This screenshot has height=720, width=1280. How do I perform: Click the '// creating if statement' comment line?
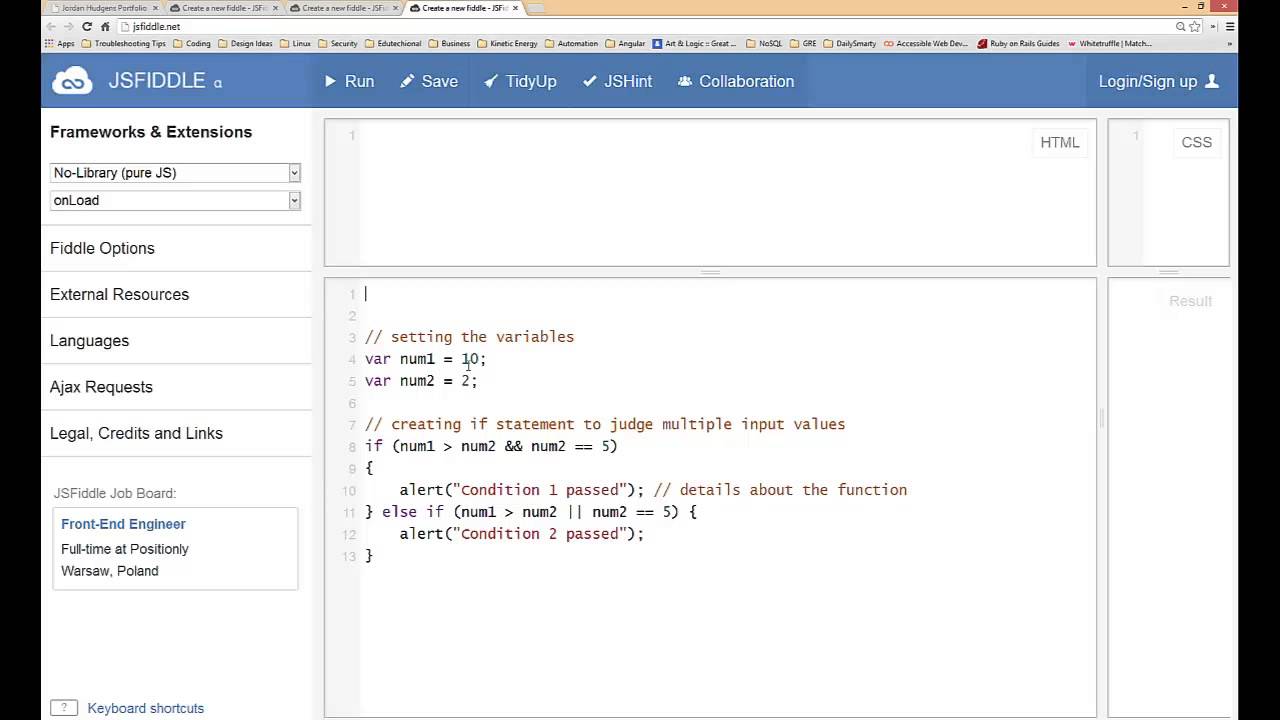click(x=605, y=424)
